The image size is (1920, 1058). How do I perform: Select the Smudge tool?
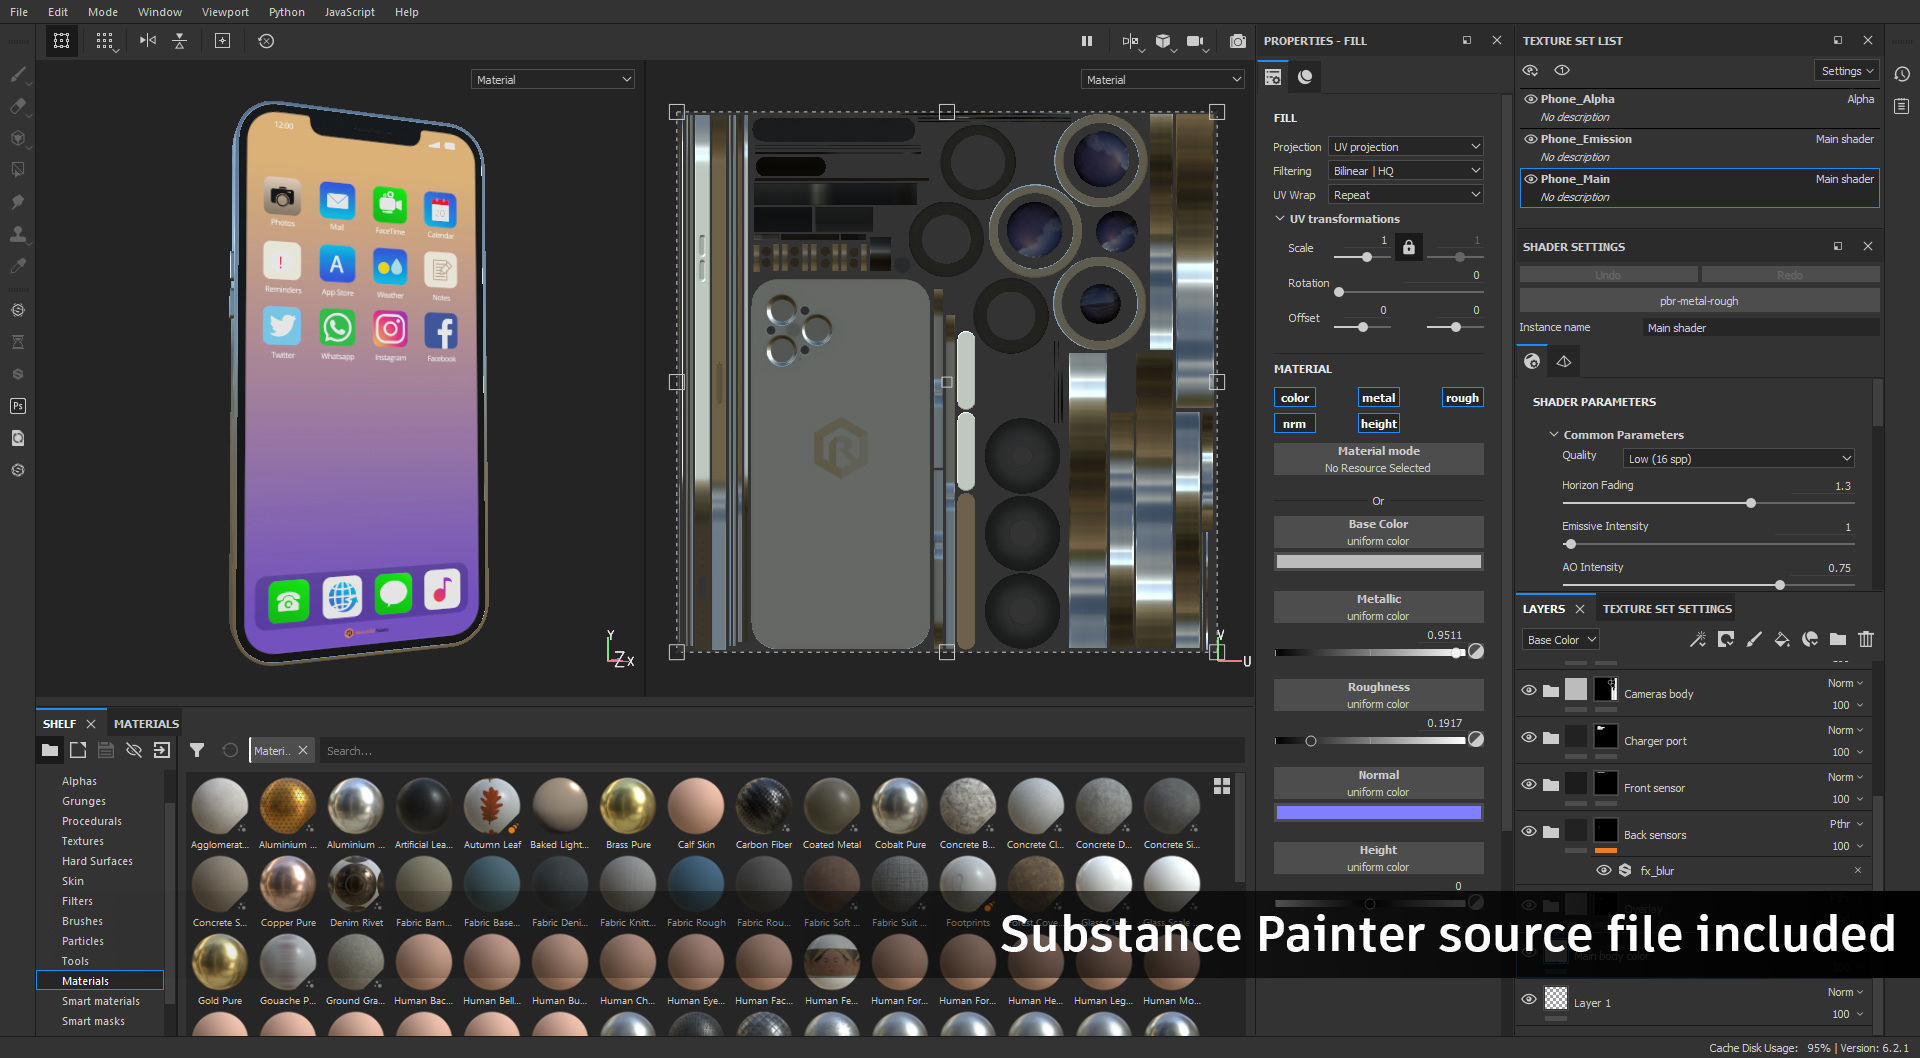pos(18,202)
